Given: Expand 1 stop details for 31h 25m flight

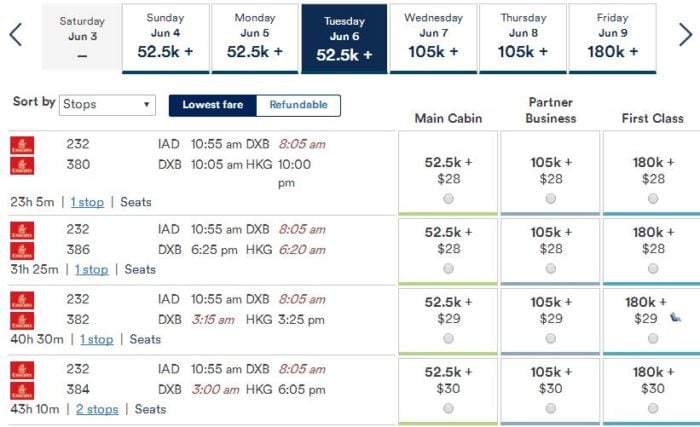Looking at the screenshot, I should click(x=92, y=269).
